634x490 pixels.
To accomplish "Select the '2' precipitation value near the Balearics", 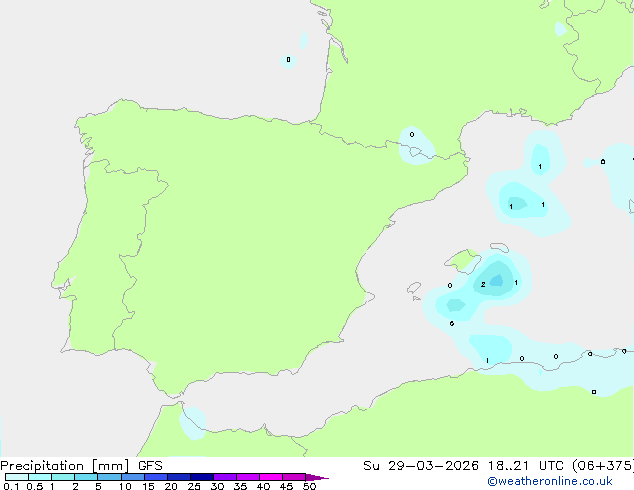I will [483, 285].
